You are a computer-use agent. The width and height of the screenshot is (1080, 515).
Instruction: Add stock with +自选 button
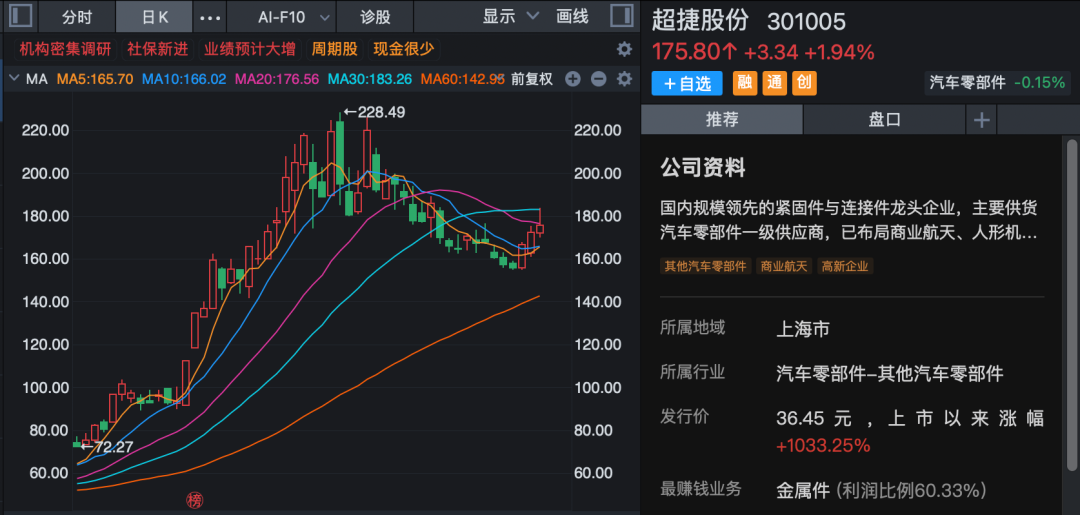point(686,84)
